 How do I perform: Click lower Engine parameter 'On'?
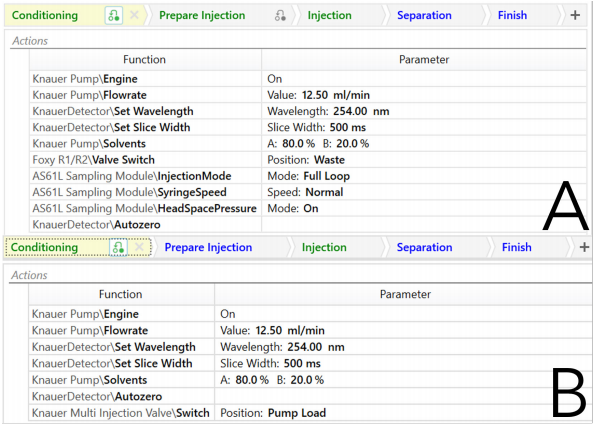tap(228, 314)
